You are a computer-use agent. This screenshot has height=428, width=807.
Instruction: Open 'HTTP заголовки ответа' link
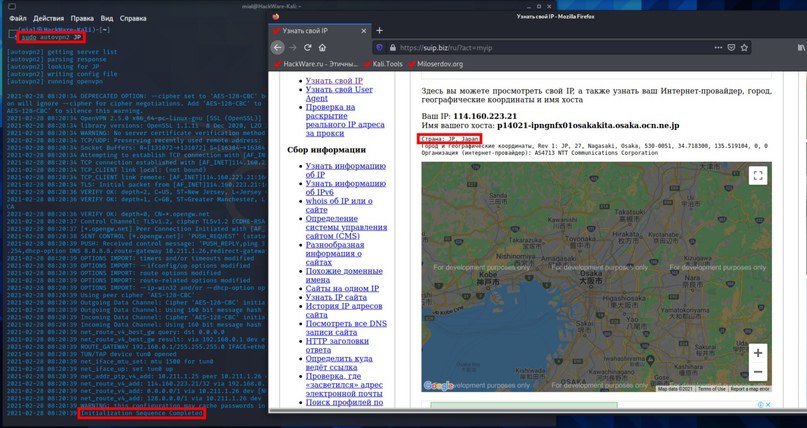pyautogui.click(x=337, y=345)
